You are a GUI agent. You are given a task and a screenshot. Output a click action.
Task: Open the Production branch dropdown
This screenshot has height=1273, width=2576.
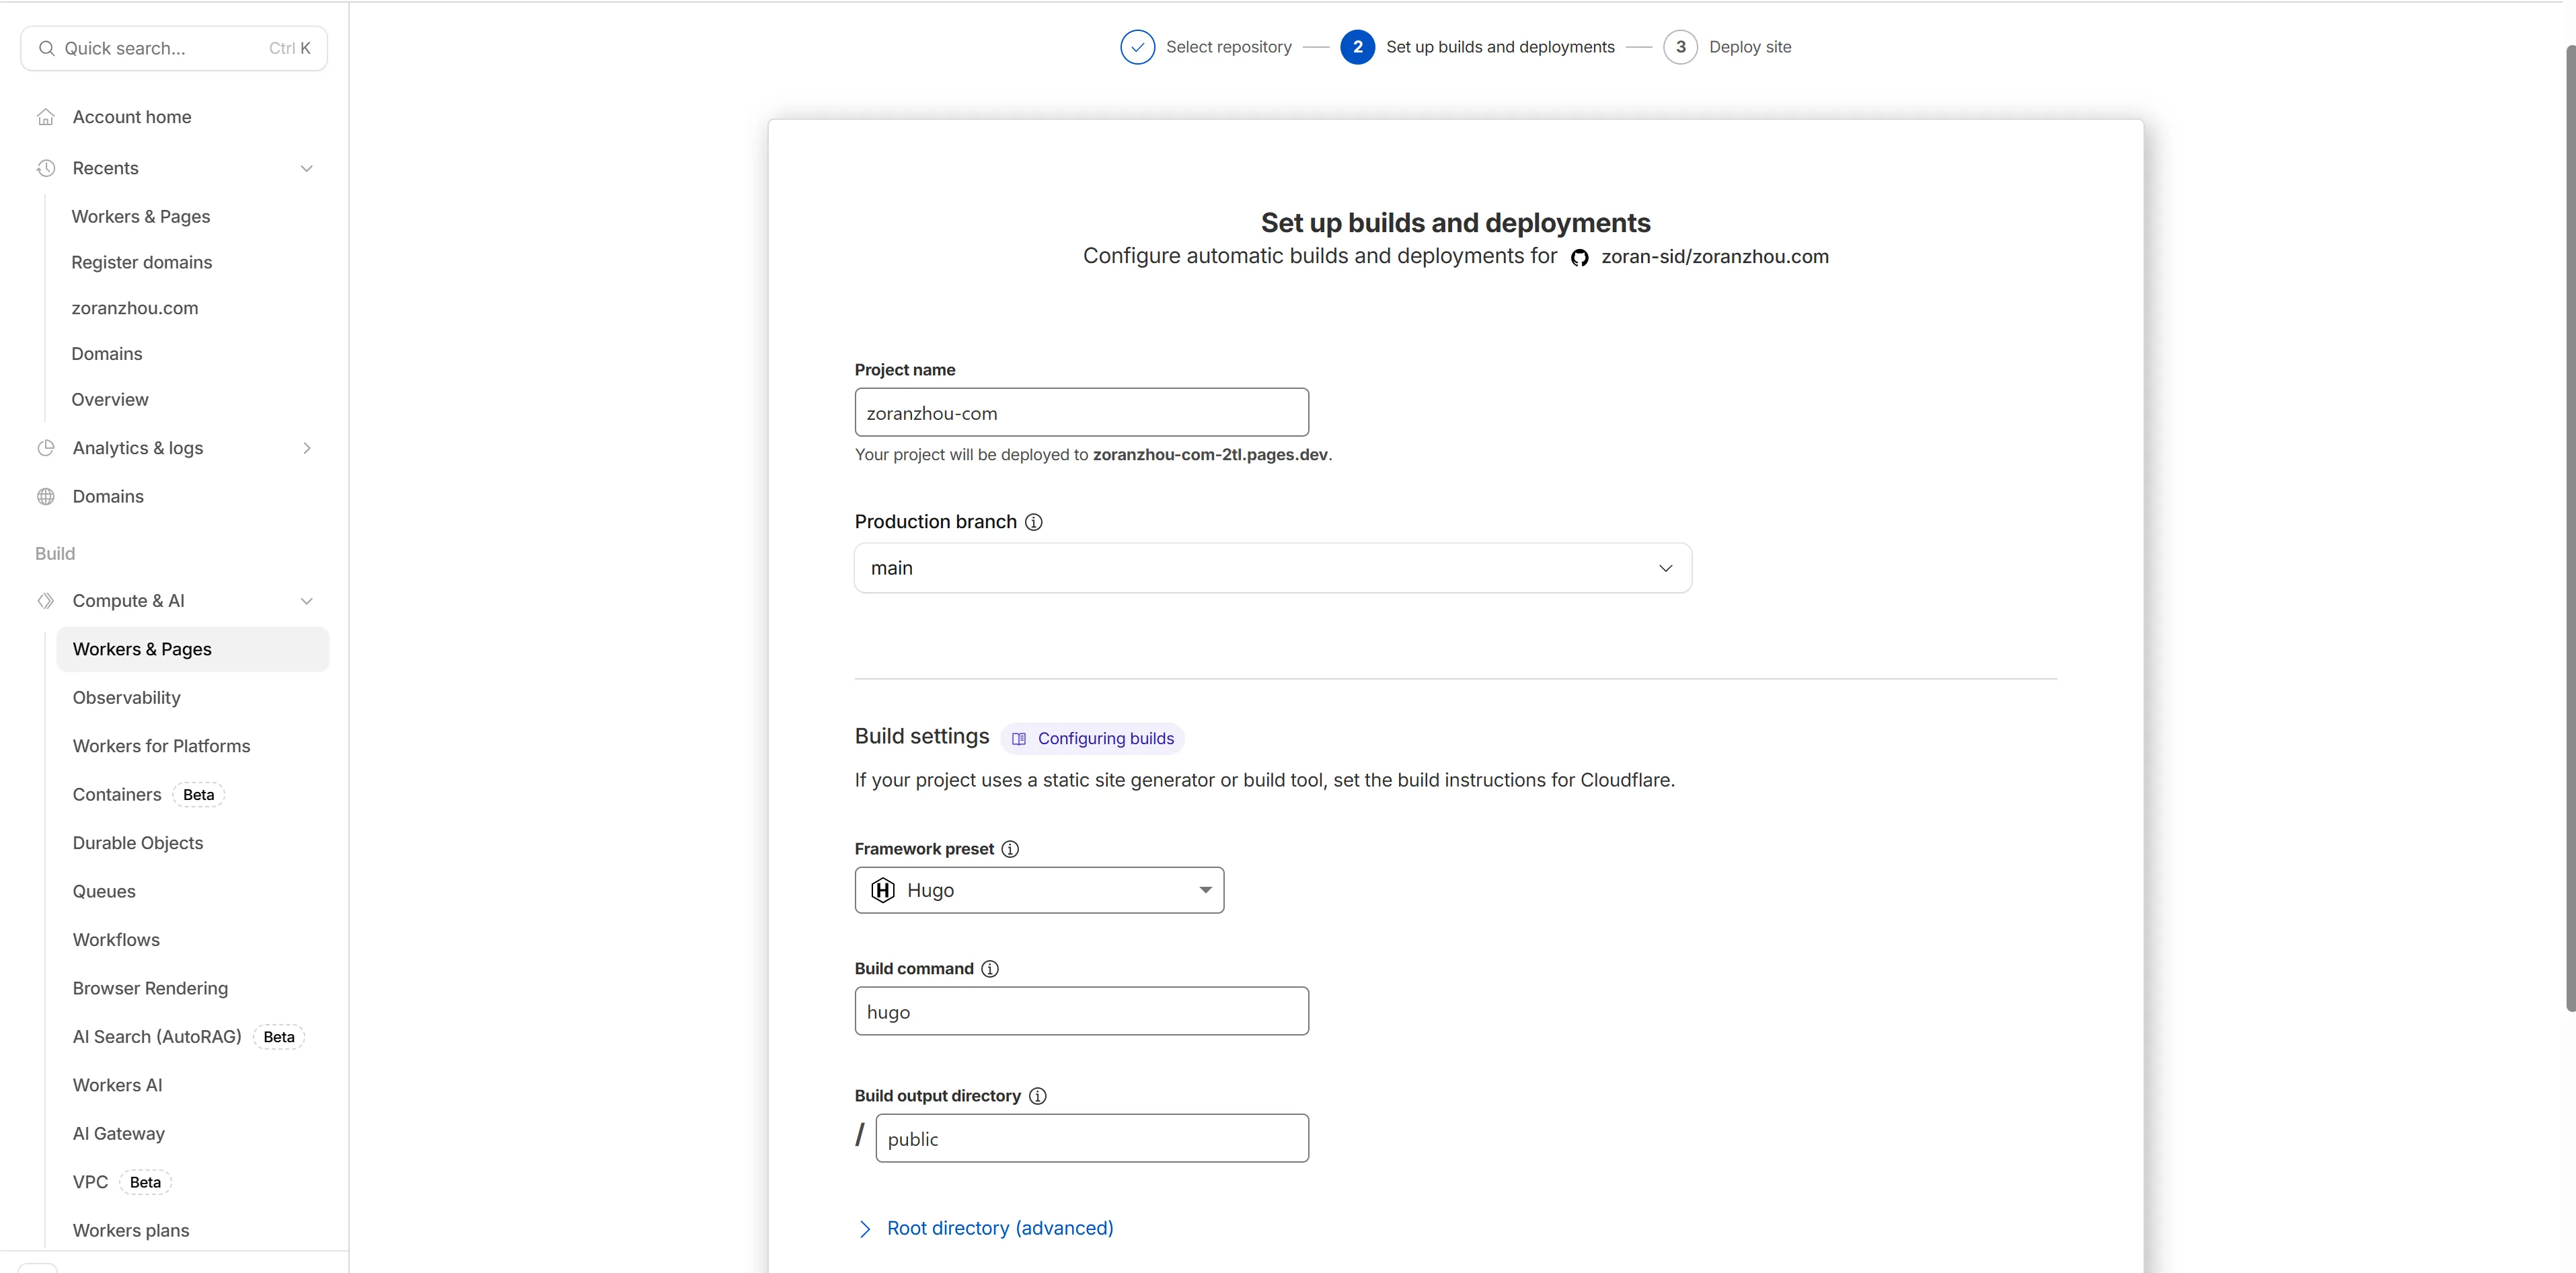click(1273, 568)
